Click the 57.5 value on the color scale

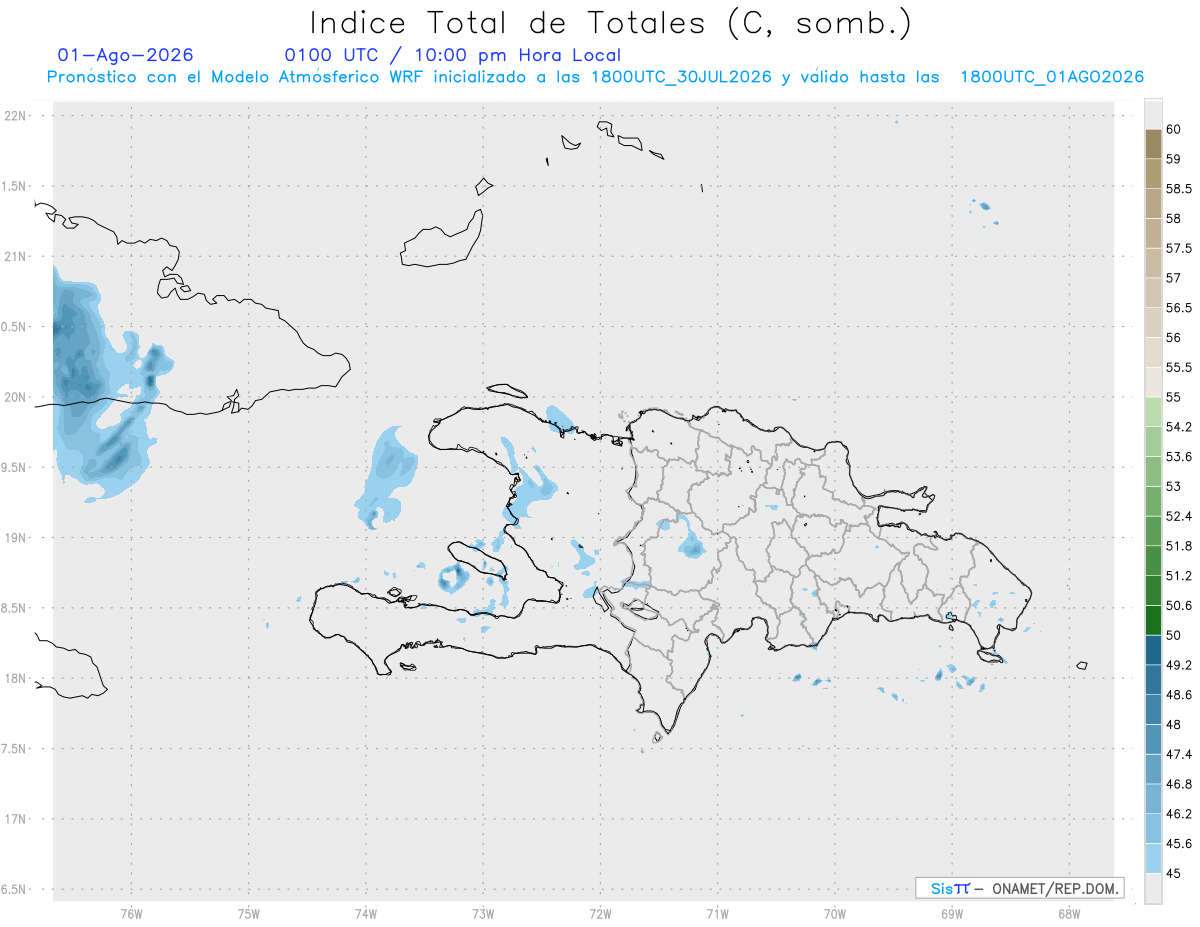click(x=1179, y=248)
